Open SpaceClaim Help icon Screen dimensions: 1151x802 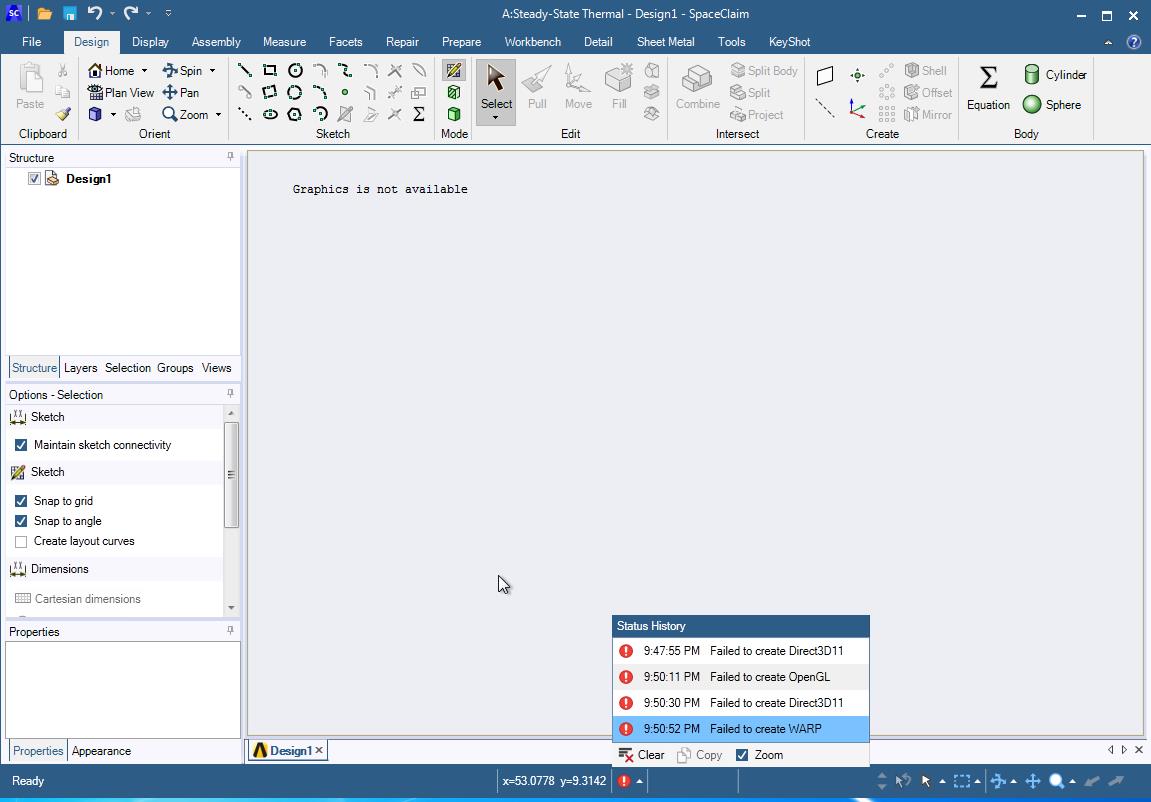(x=1133, y=42)
